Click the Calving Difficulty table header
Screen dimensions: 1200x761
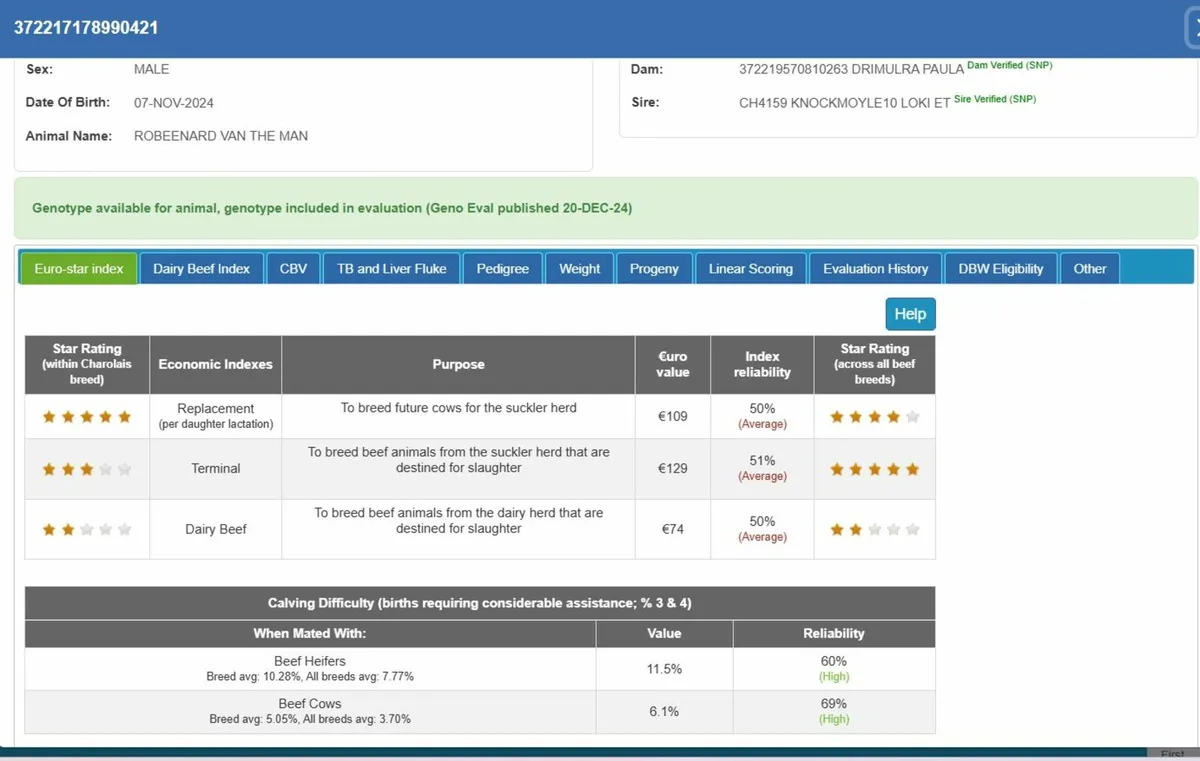pyautogui.click(x=480, y=603)
